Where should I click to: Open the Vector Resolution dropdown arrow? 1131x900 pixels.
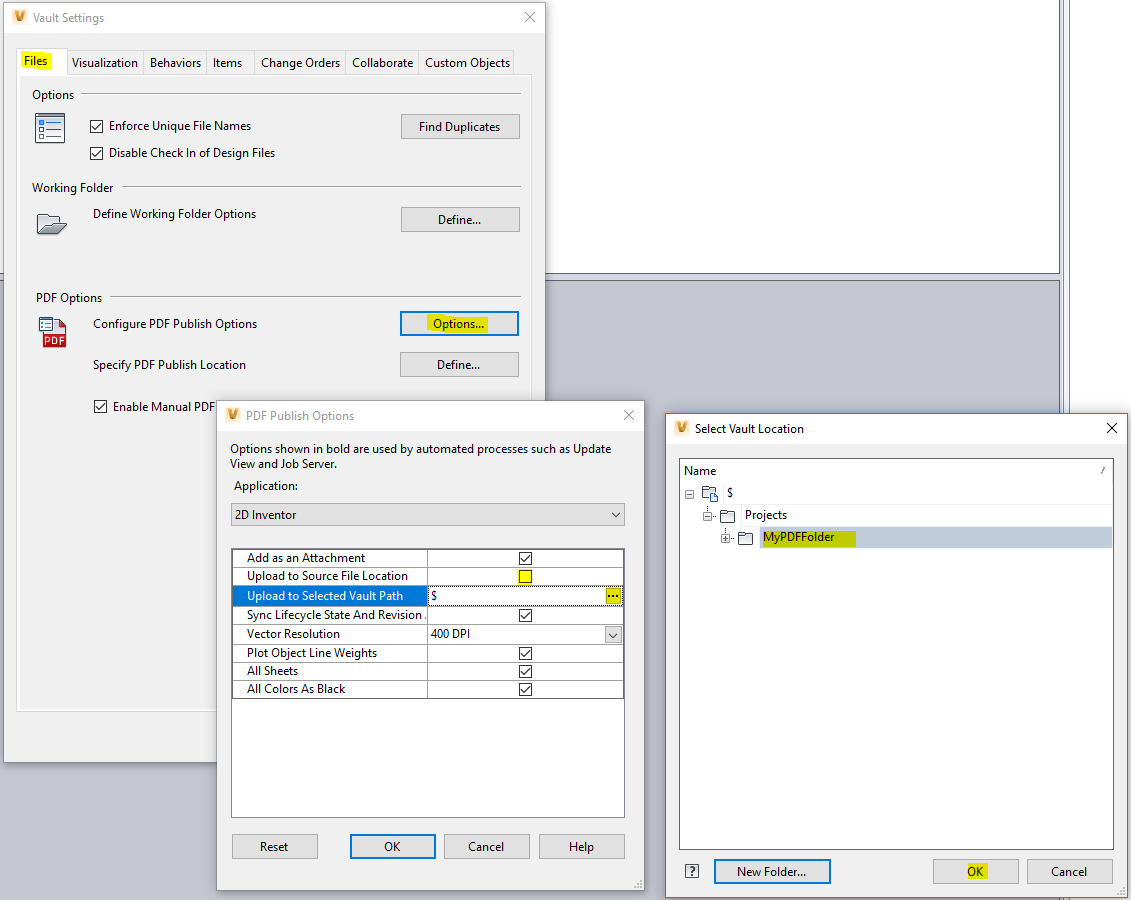coord(613,635)
